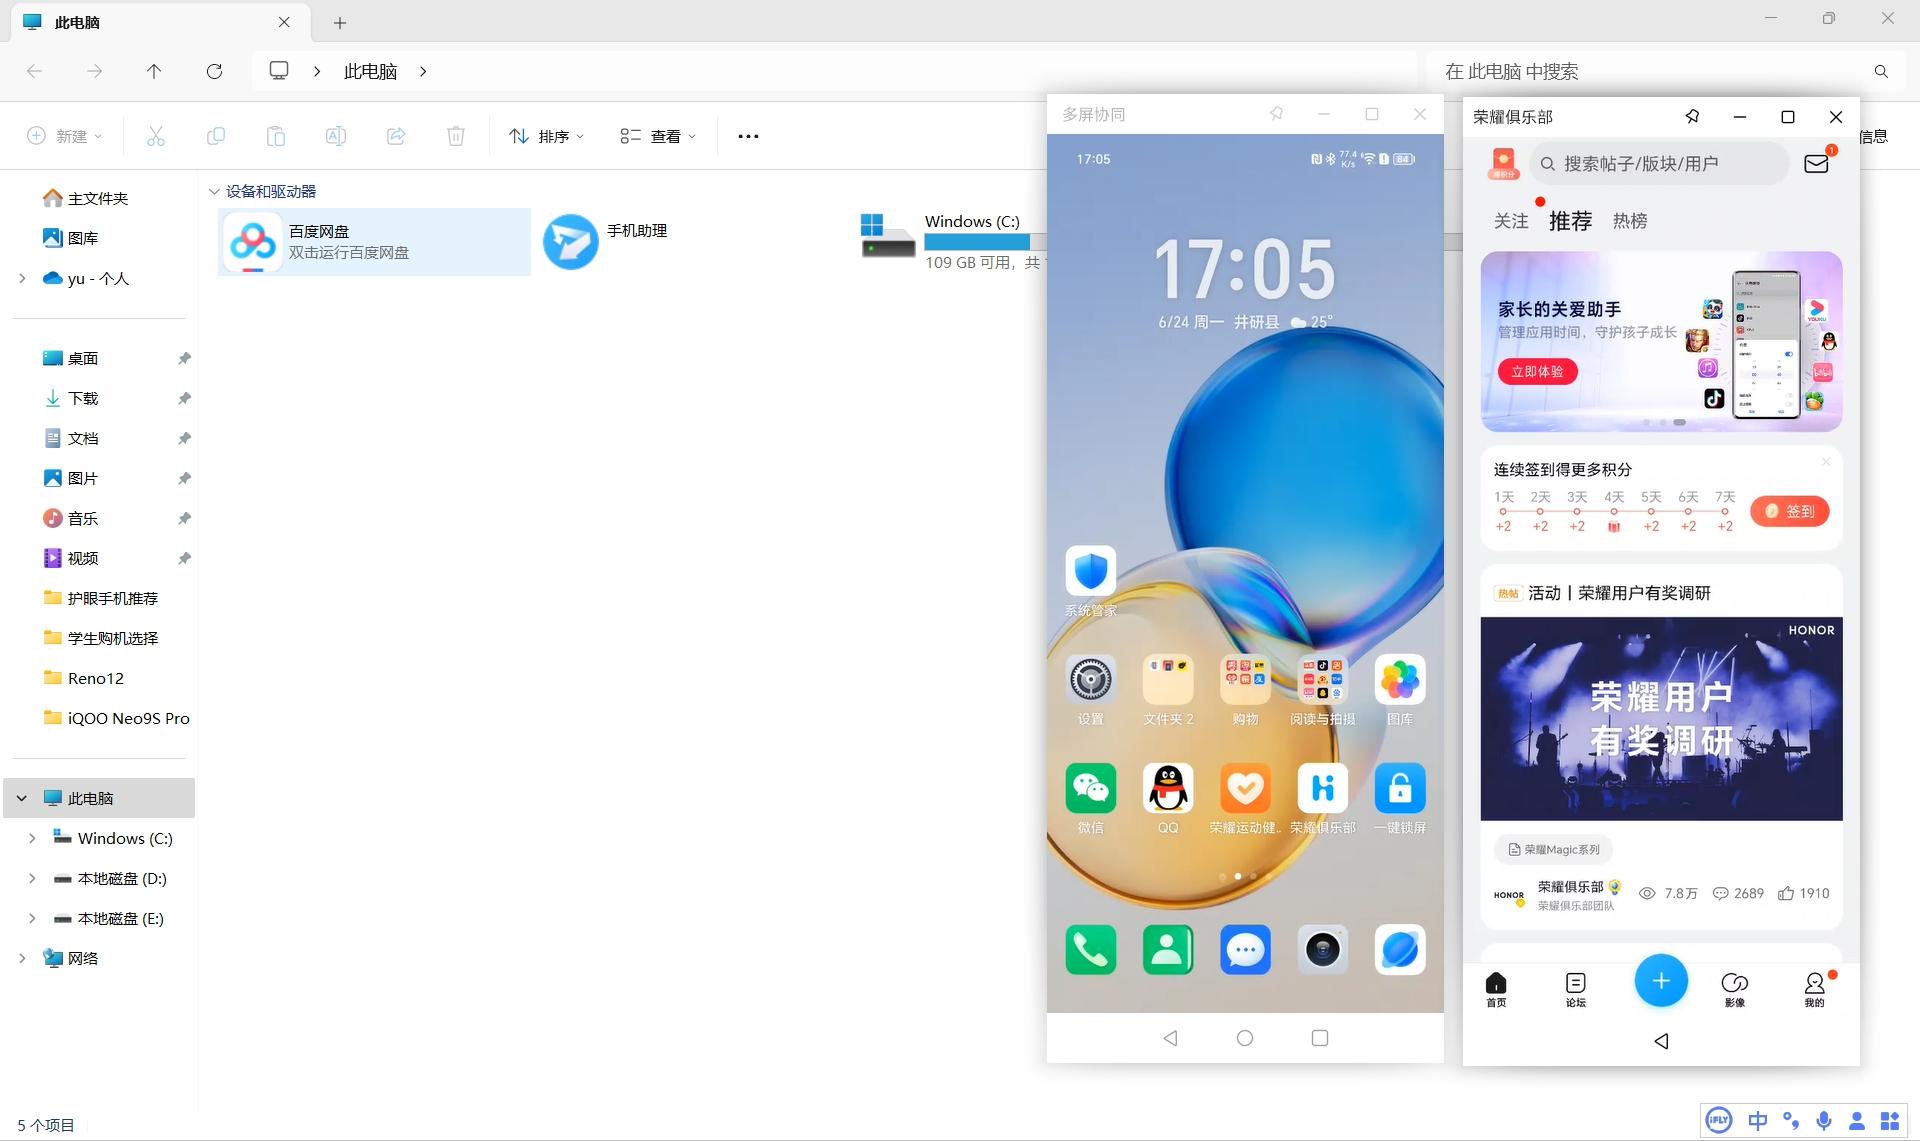Go up one folder level in Explorer
The image size is (1920, 1141).
coord(154,71)
